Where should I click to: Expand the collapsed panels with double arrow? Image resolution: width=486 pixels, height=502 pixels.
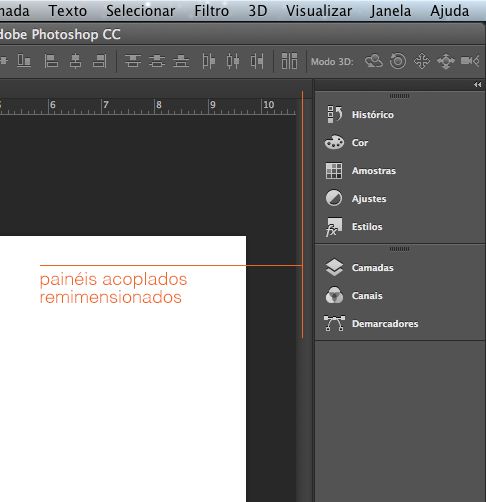point(477,85)
